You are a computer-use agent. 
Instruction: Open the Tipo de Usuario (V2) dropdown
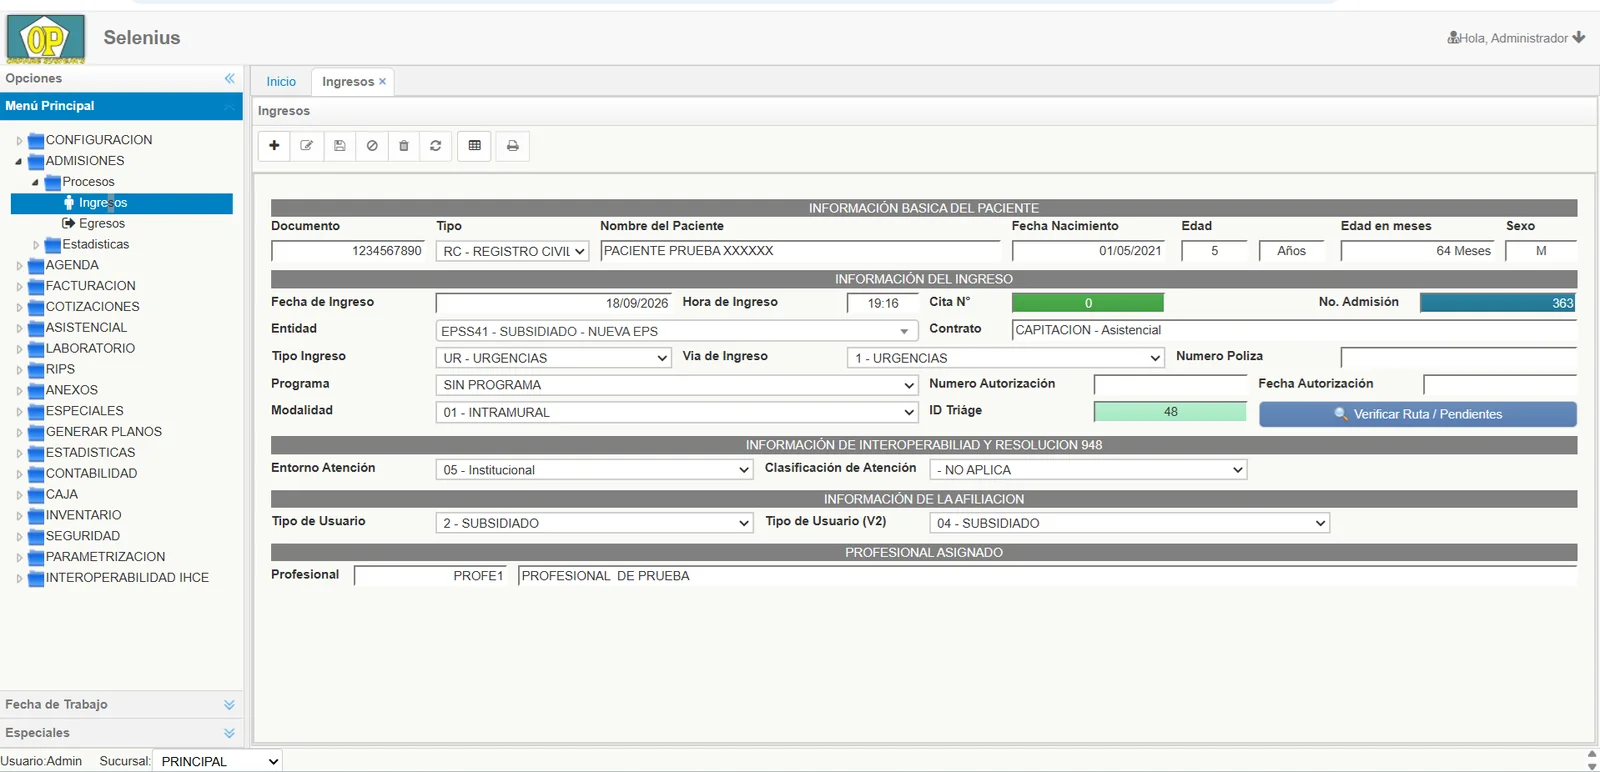click(x=1130, y=523)
